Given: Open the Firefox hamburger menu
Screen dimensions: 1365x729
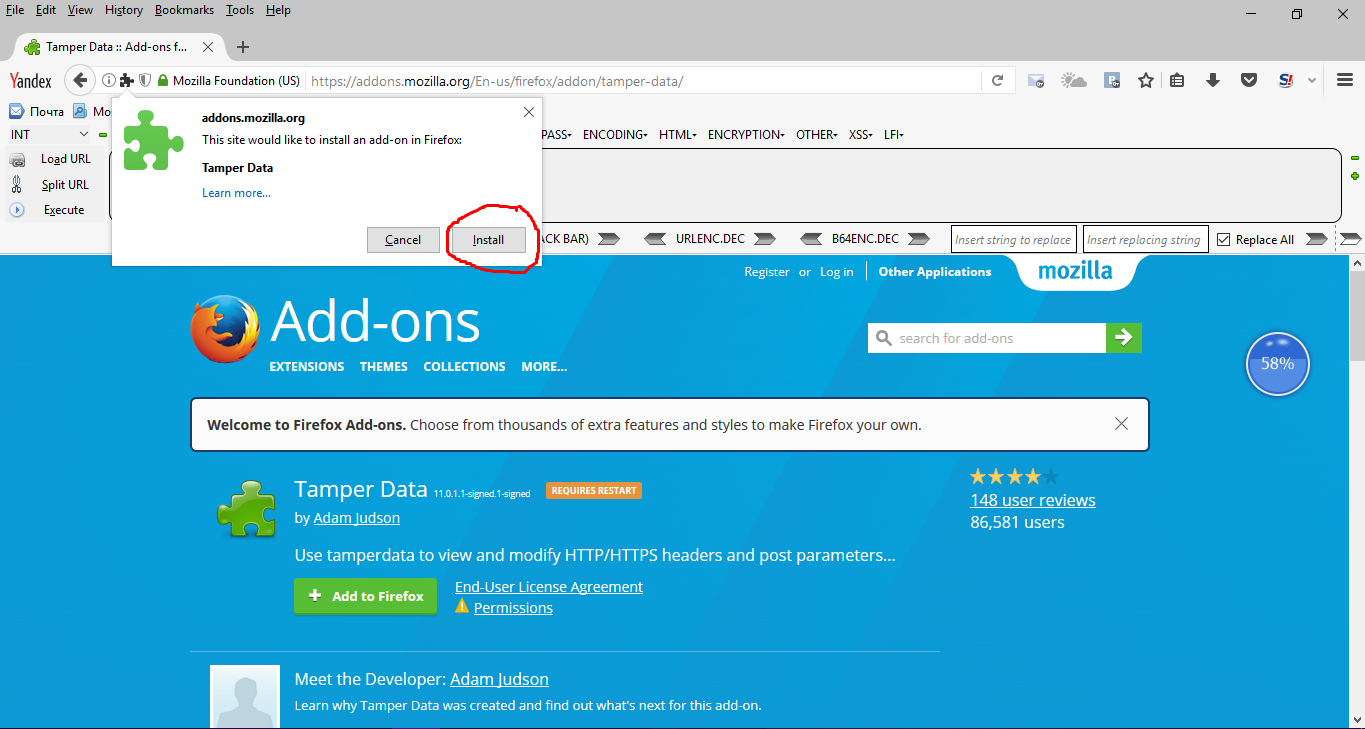Looking at the screenshot, I should point(1344,80).
